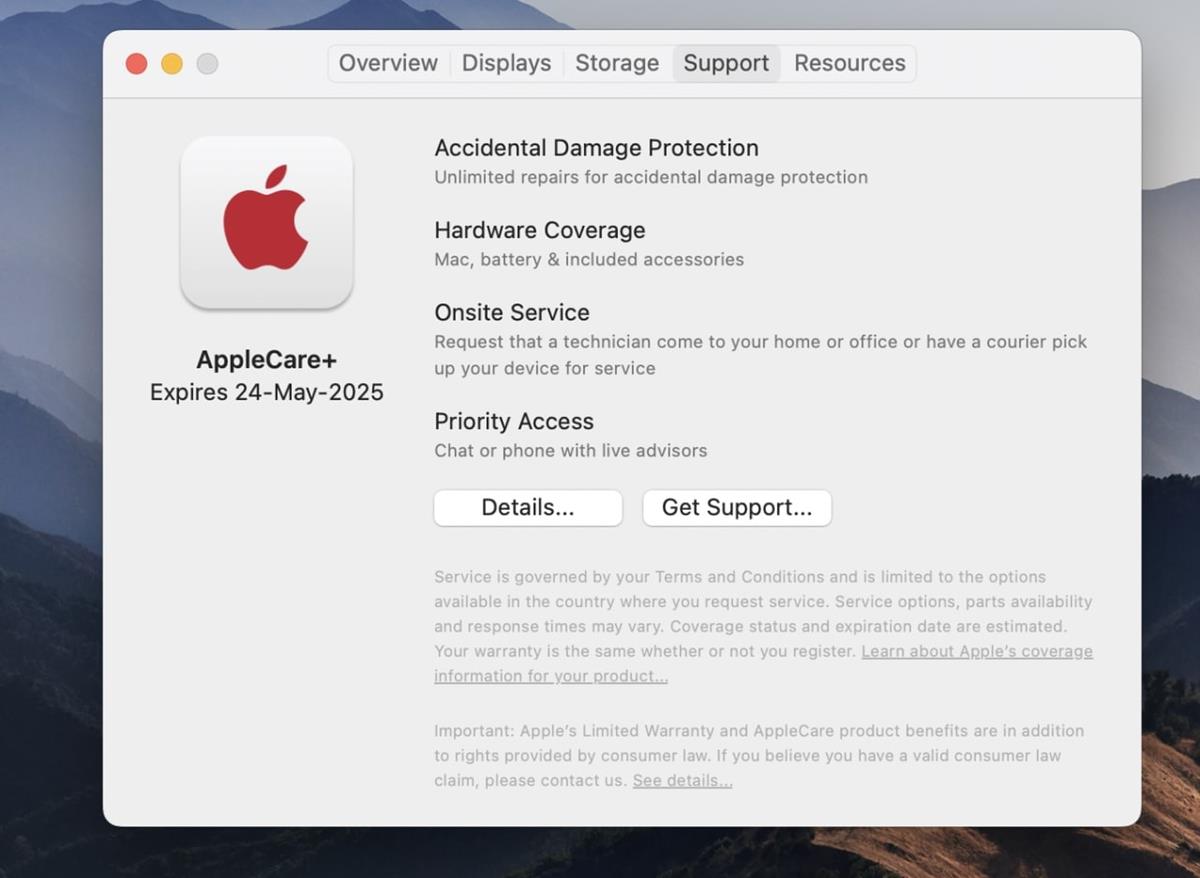Viewport: 1200px width, 878px height.
Task: Select the AppleCare+ title text
Action: pos(266,359)
